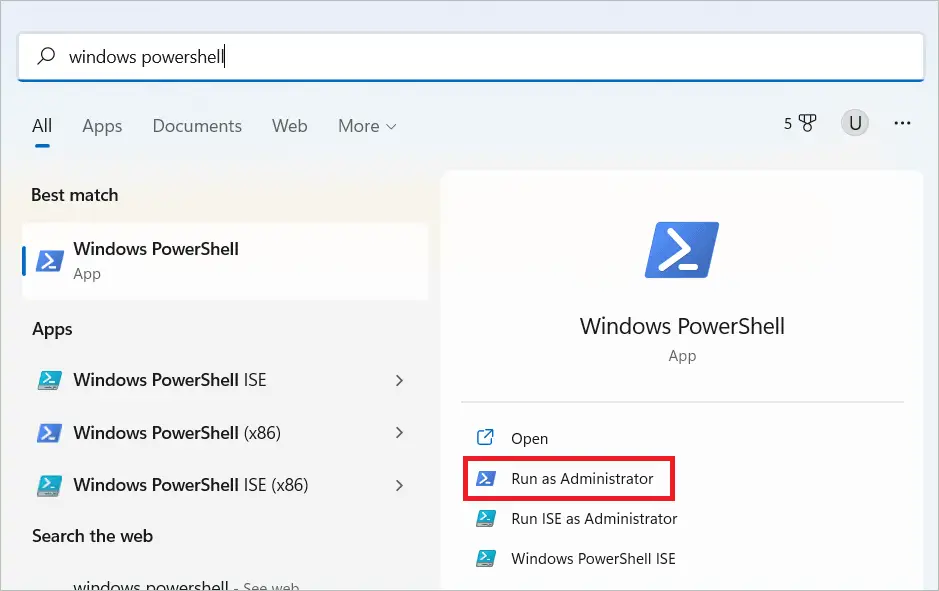Click the Windows PowerShell ISE (x86) icon
The width and height of the screenshot is (939, 591).
point(50,485)
